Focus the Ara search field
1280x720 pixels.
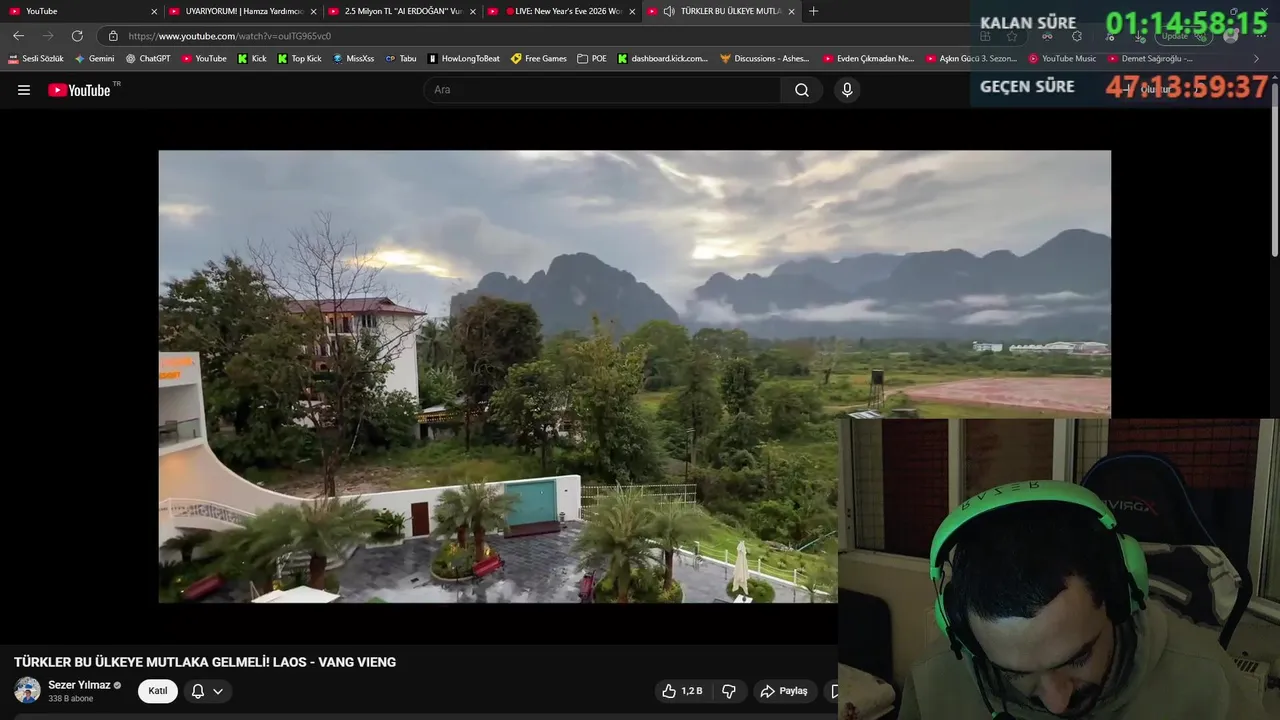tap(603, 90)
